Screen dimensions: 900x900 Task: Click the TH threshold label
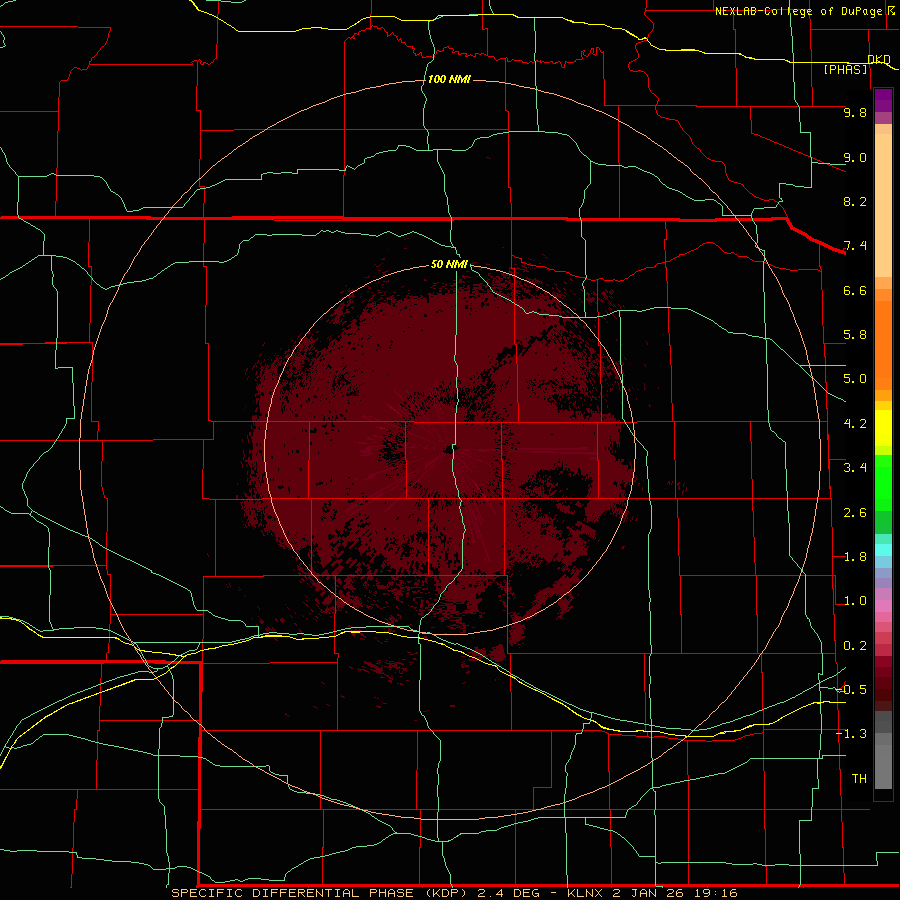click(x=859, y=779)
